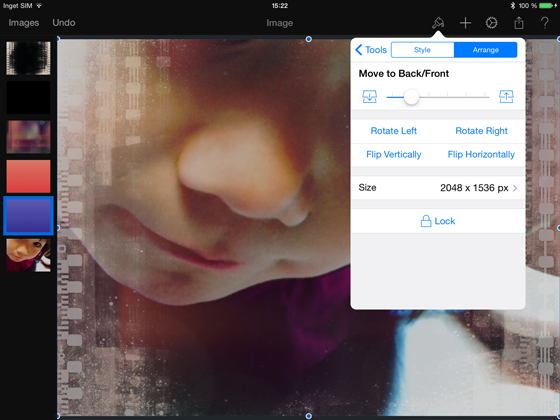Return to Images gallery
The image size is (560, 420).
(x=24, y=23)
